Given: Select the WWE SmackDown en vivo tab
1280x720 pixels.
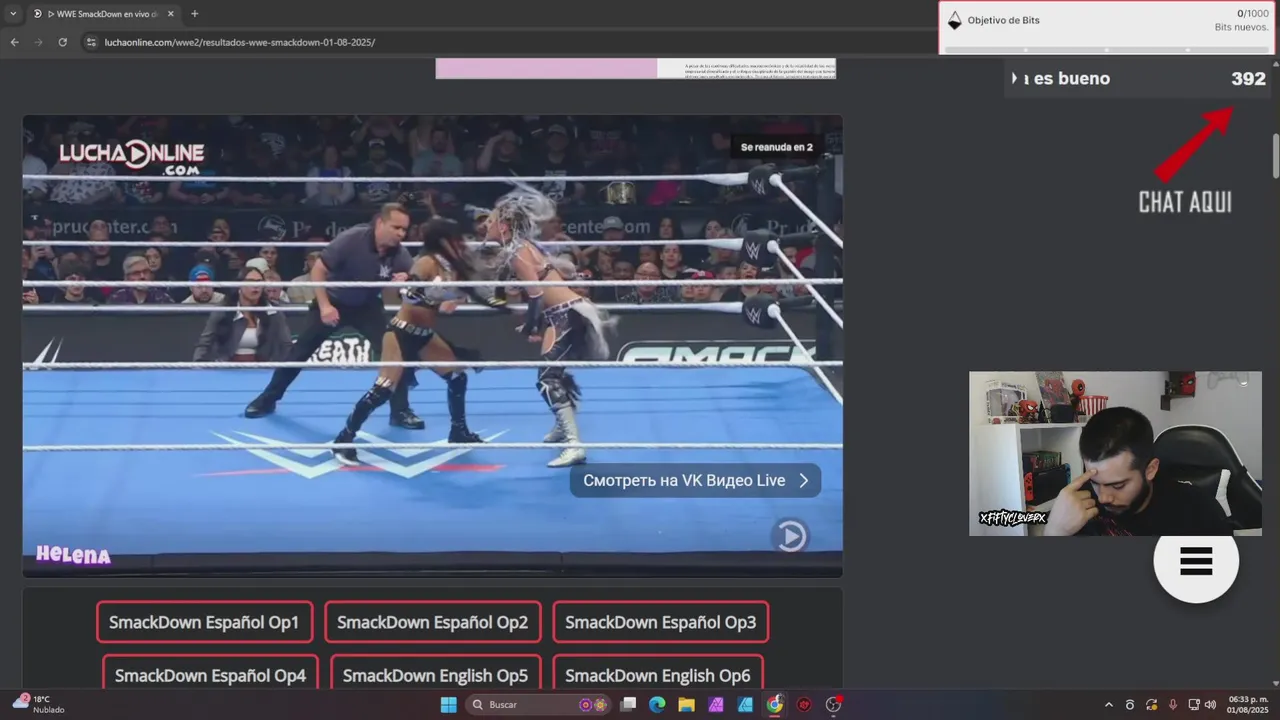Looking at the screenshot, I should pos(103,14).
